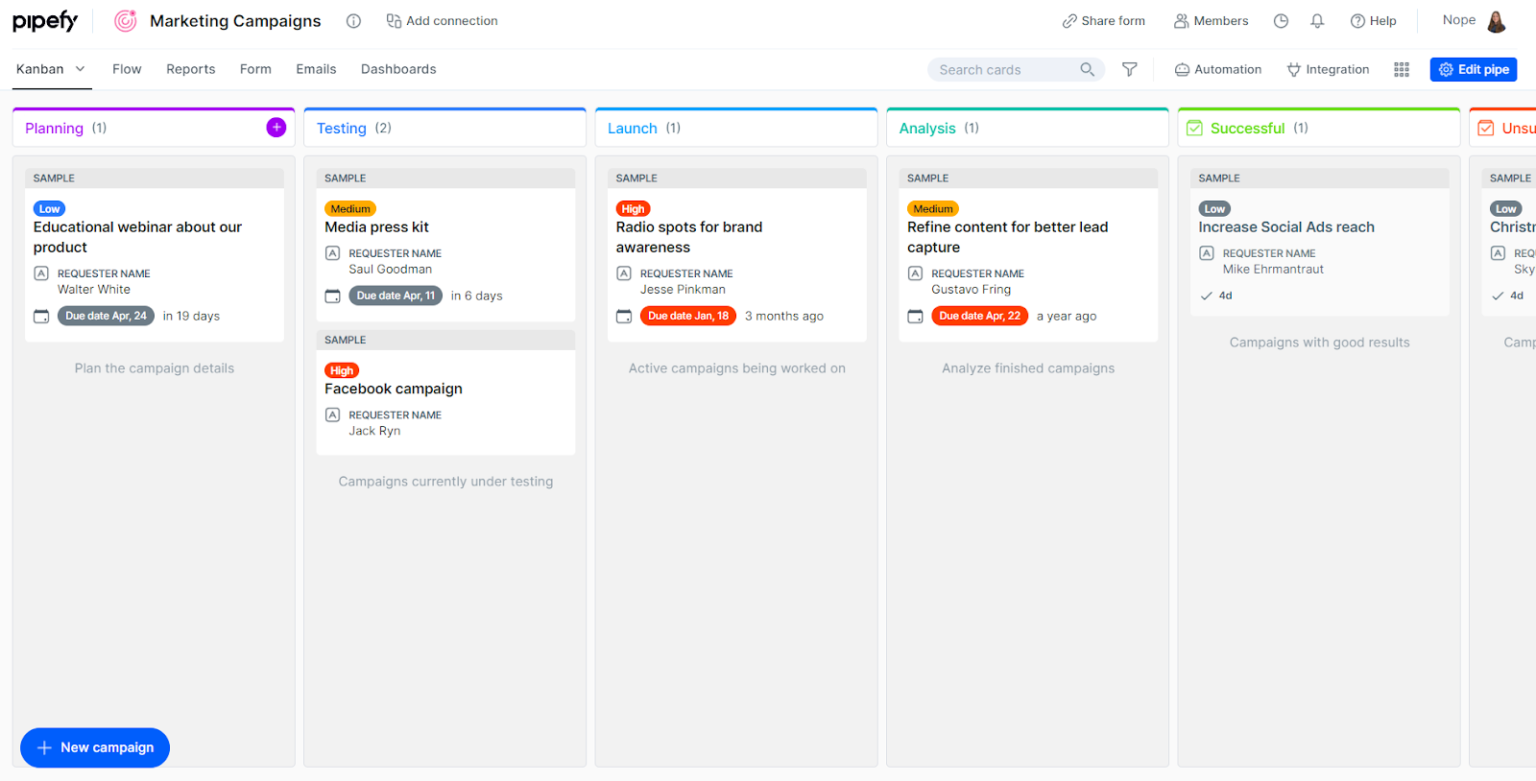Open Share form link
This screenshot has width=1536, height=781.
point(1103,20)
